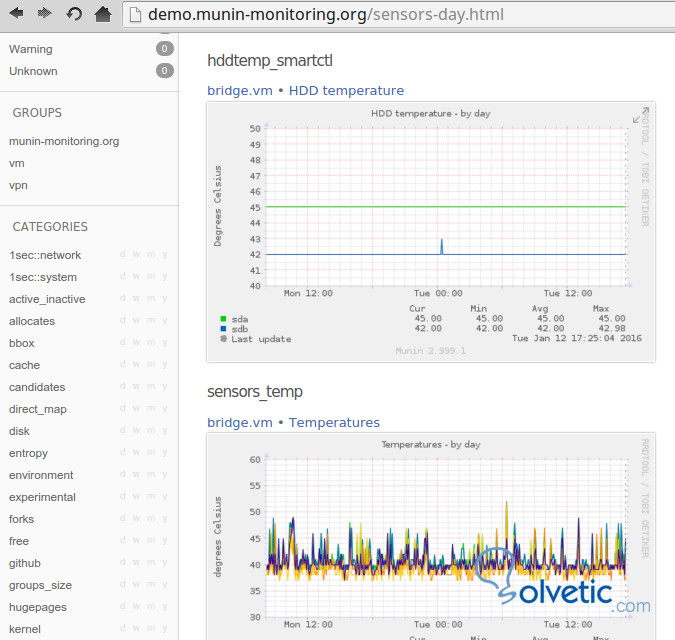The image size is (675, 640).
Task: Open the vm group
Action: click(x=17, y=164)
